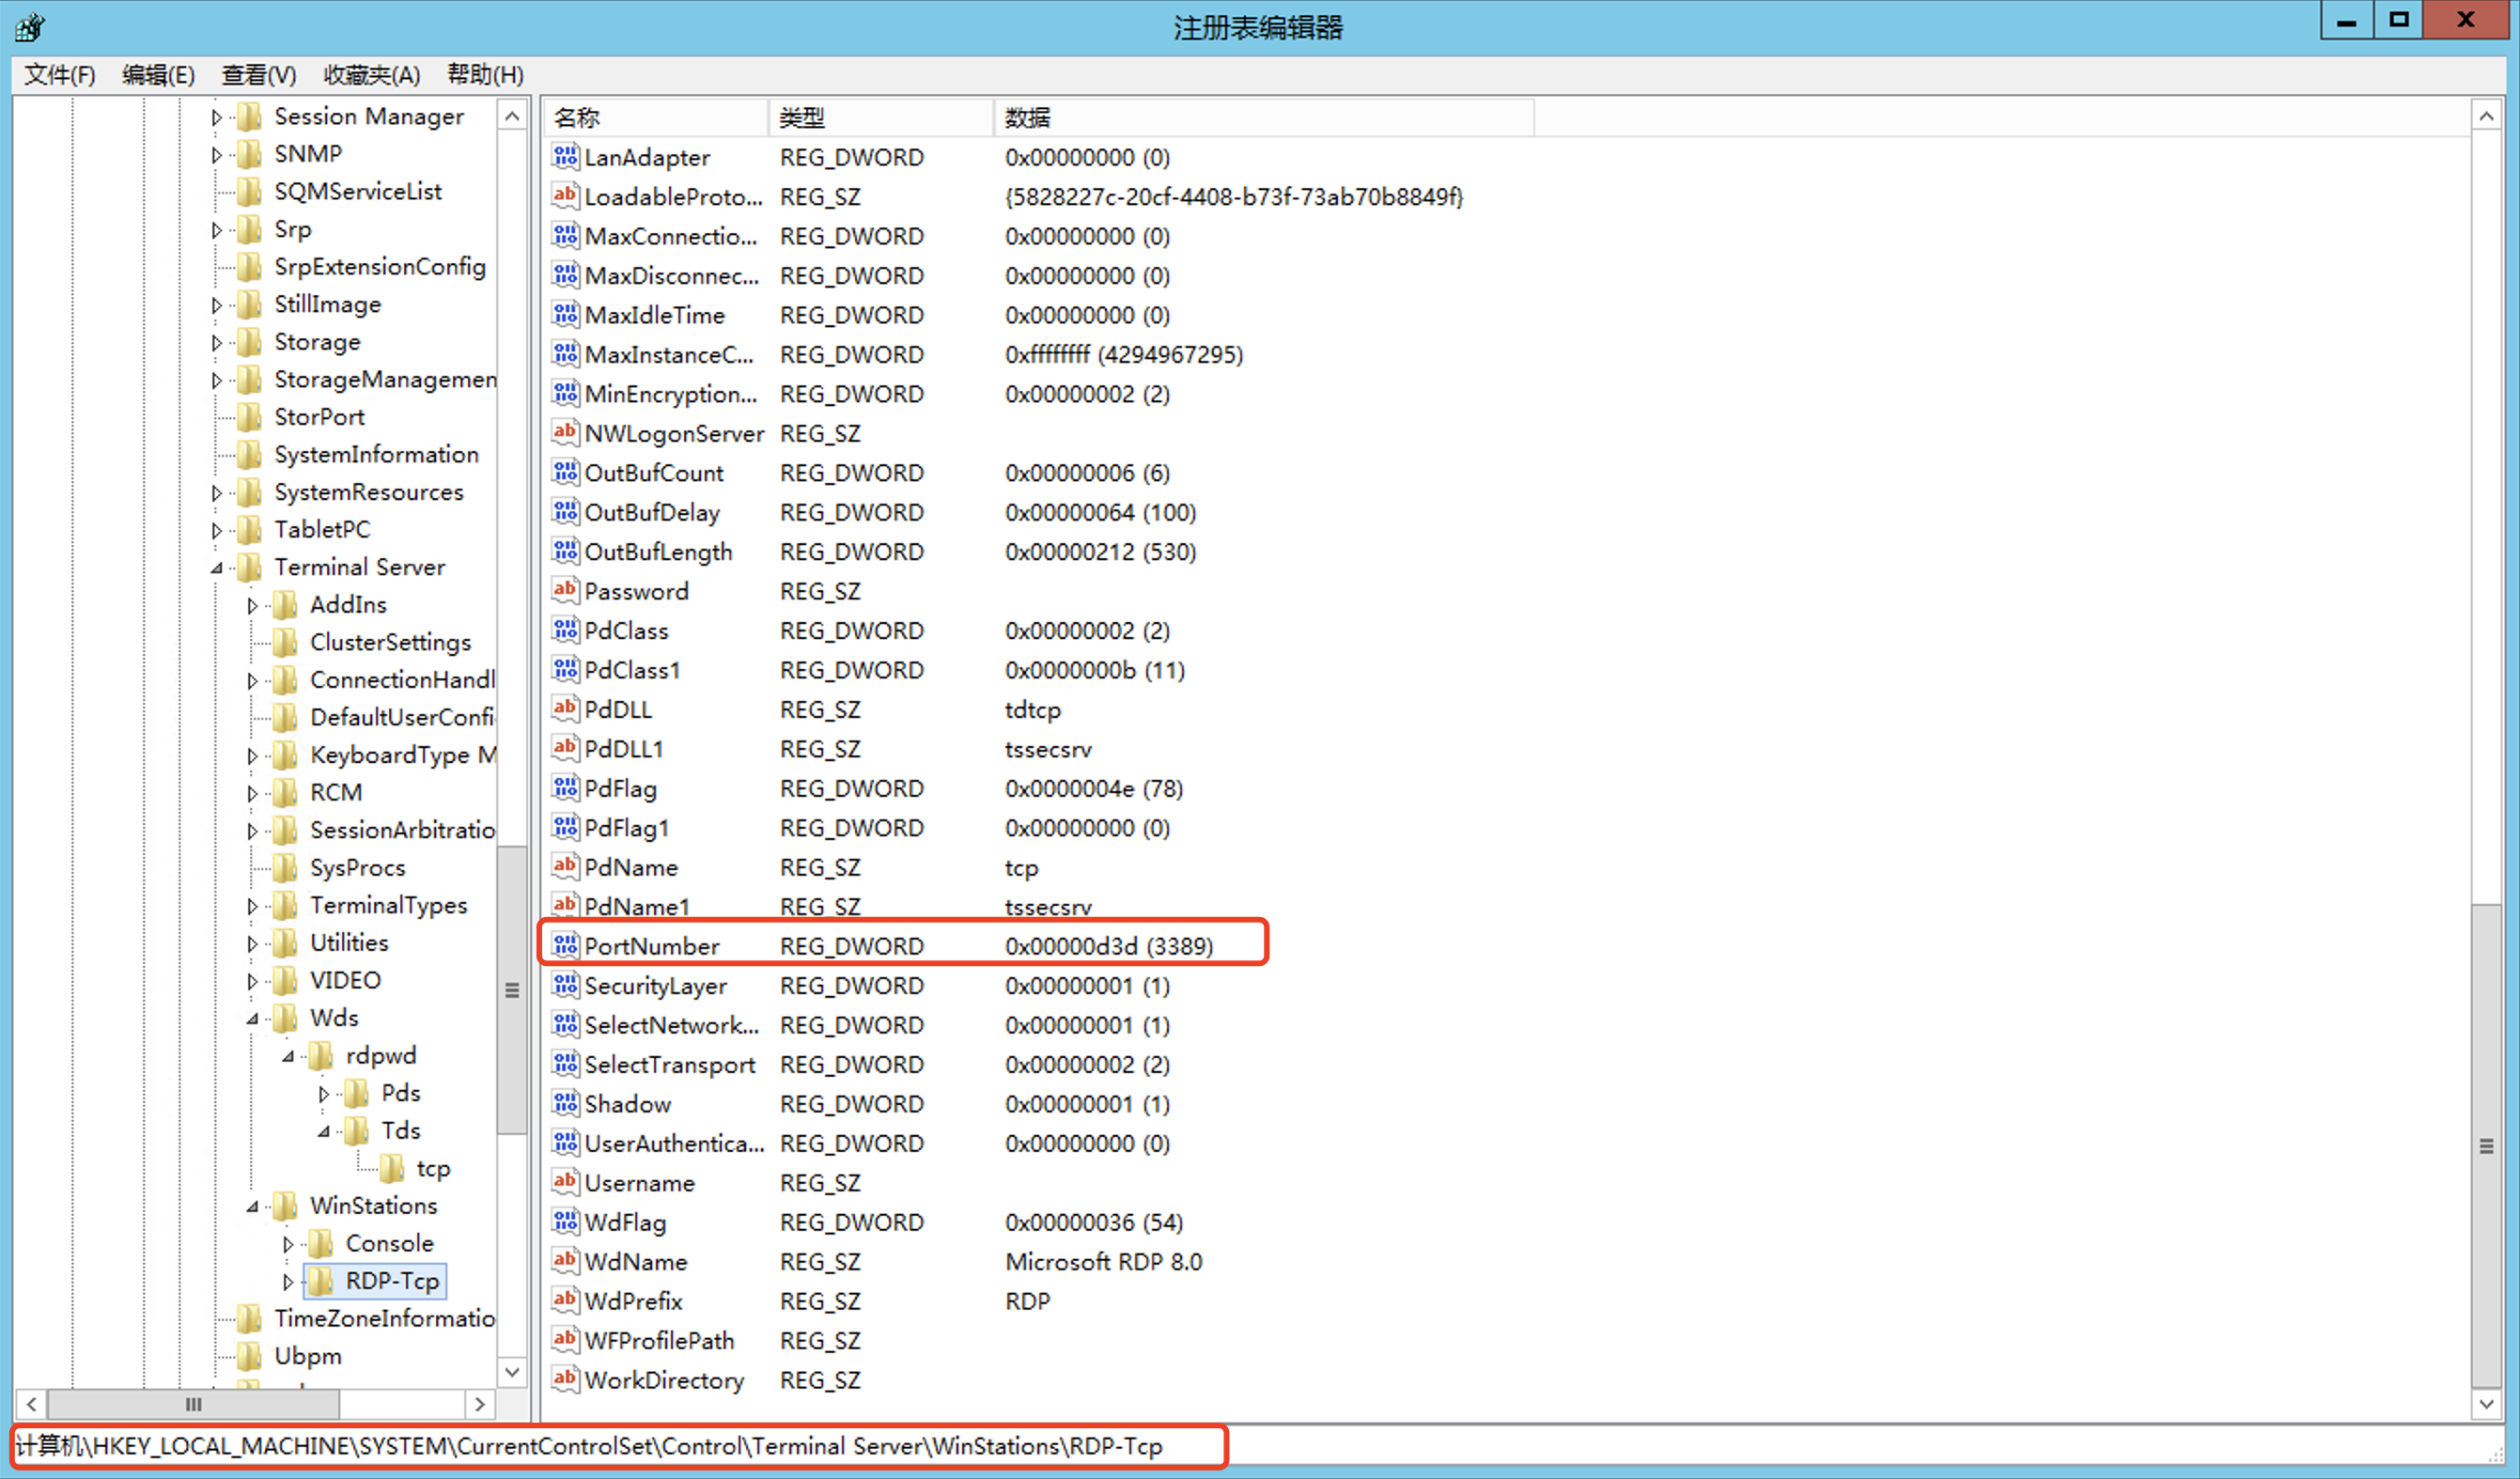
Task: Select the Tds key in tree
Action: [x=400, y=1131]
